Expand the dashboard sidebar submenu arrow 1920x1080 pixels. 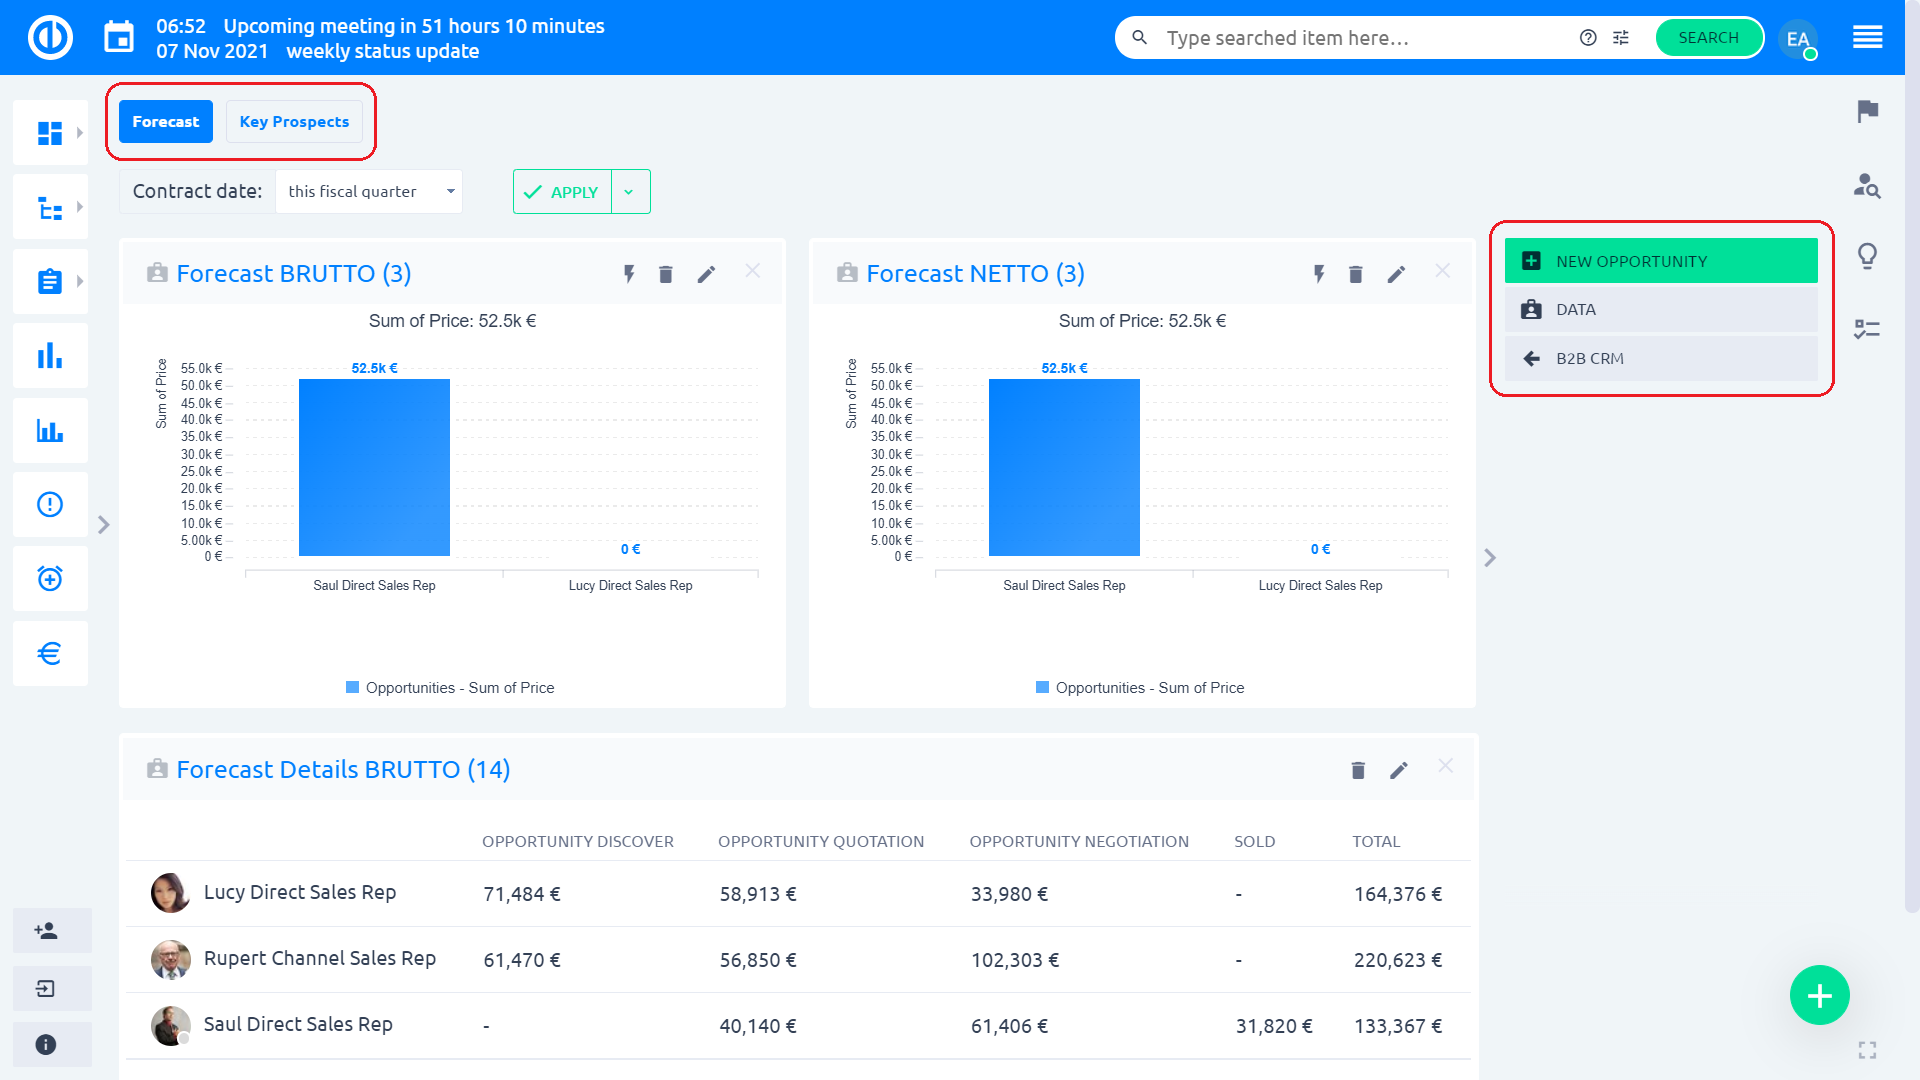pyautogui.click(x=80, y=132)
